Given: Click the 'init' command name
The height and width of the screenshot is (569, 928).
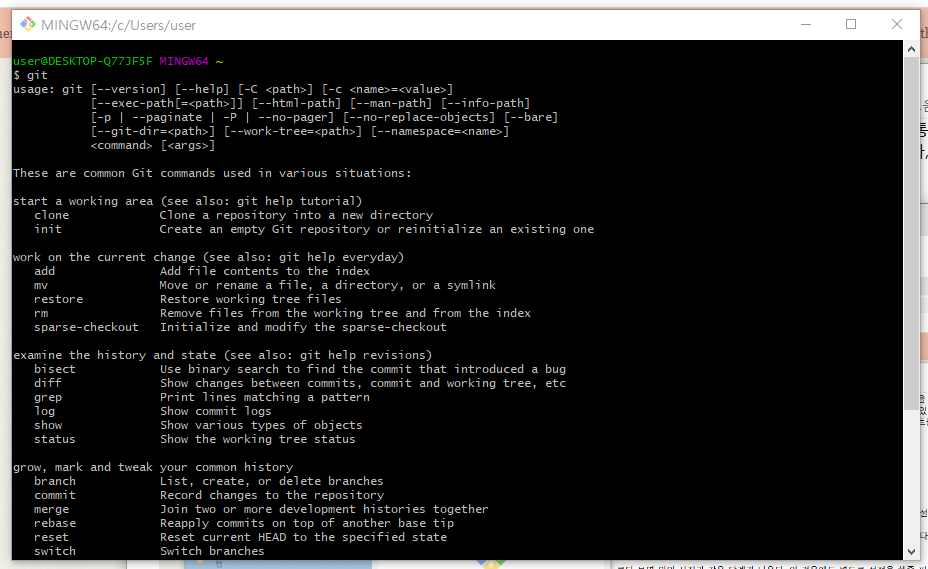Looking at the screenshot, I should pyautogui.click(x=48, y=229).
